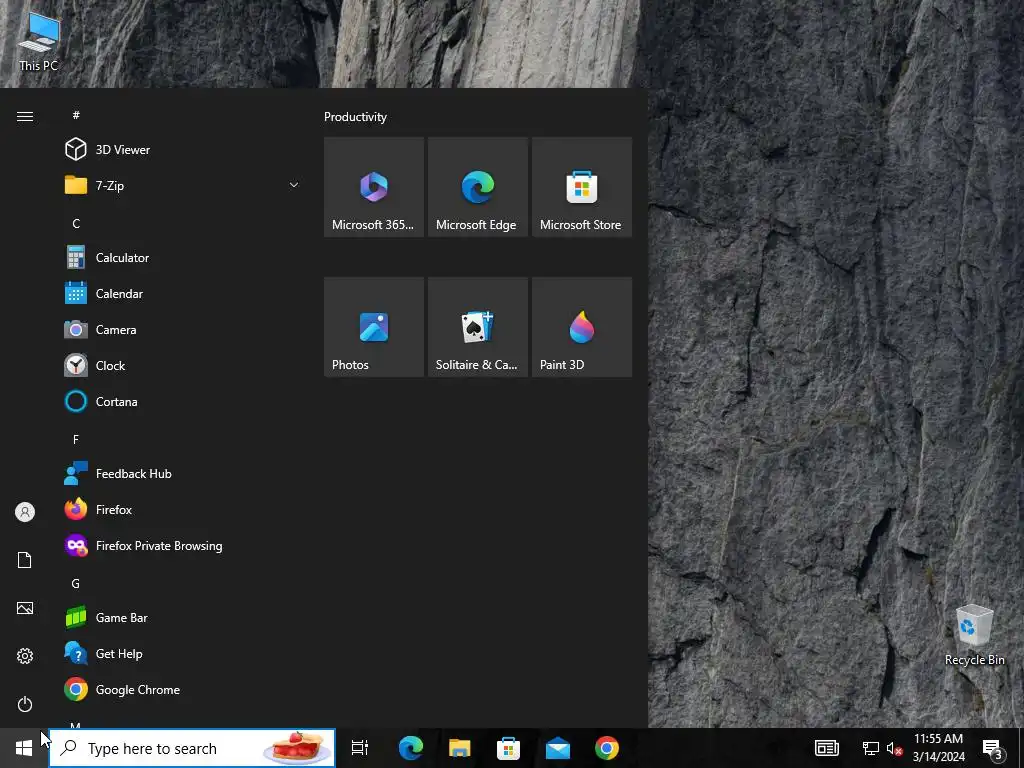Open 3D Viewer from app list
The width and height of the screenshot is (1024, 768).
pyautogui.click(x=184, y=150)
